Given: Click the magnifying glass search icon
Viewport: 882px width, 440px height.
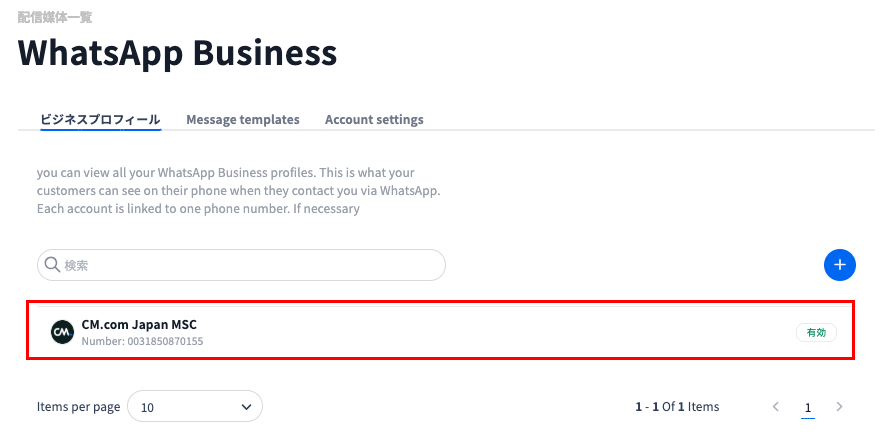Looking at the screenshot, I should pyautogui.click(x=51, y=265).
